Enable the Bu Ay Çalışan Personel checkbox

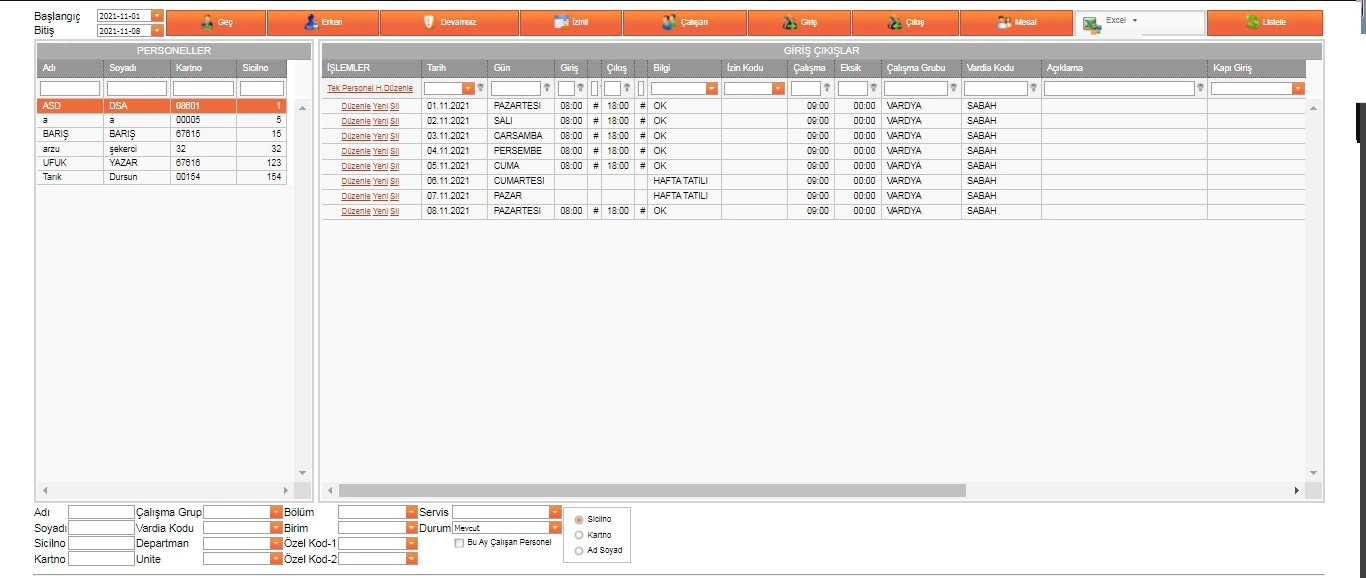tap(459, 543)
